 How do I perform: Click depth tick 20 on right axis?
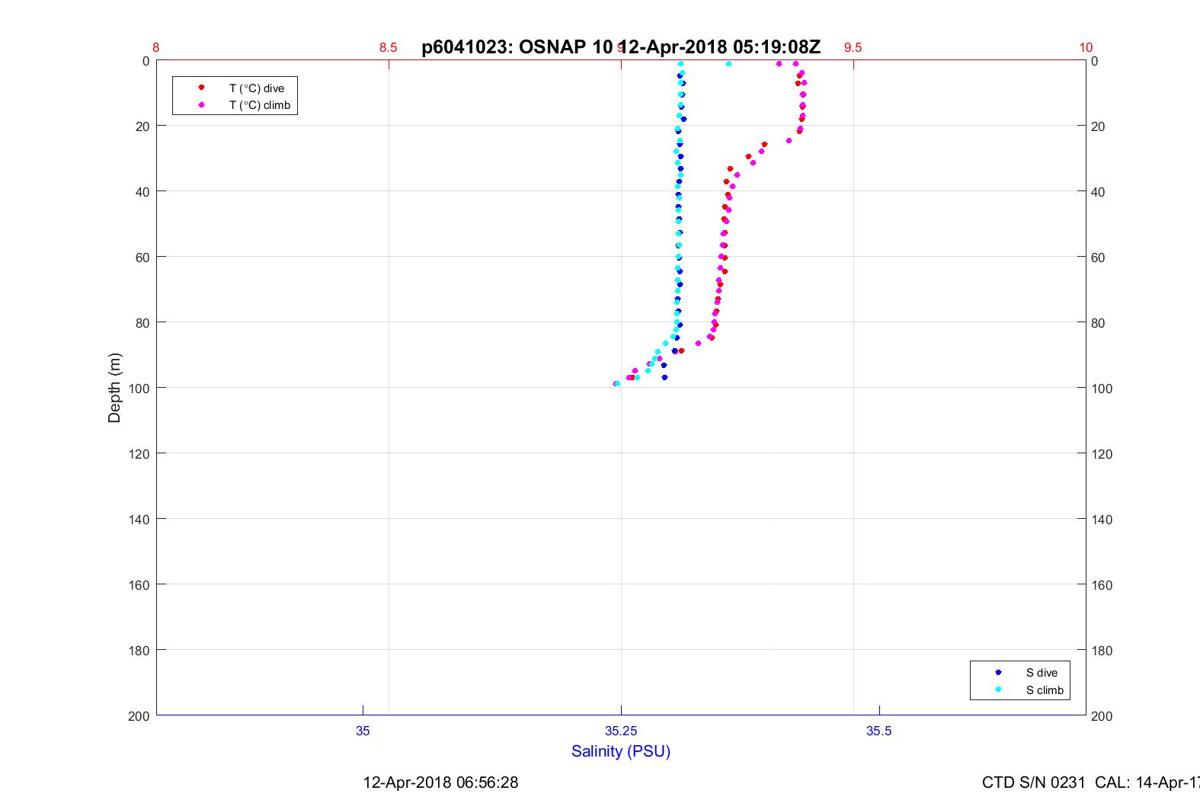(1099, 126)
